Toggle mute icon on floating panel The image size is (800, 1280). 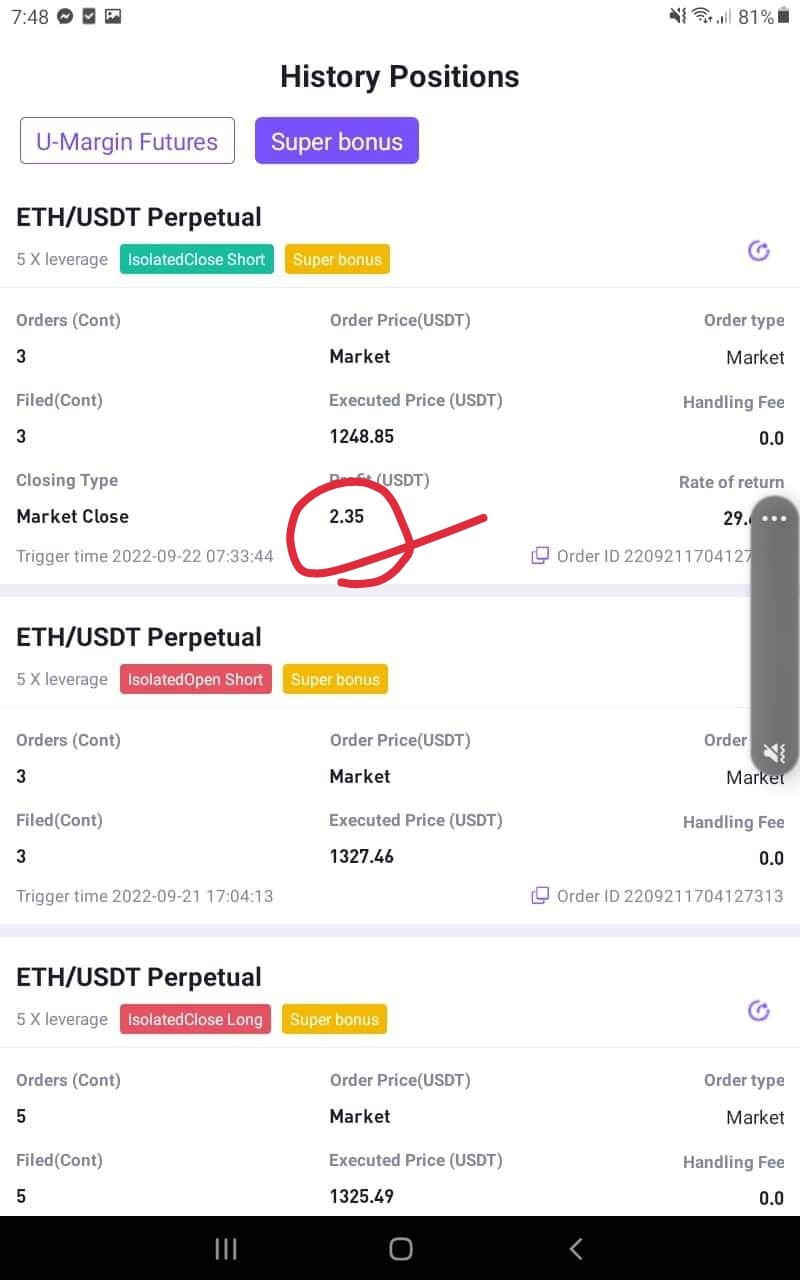coord(774,753)
